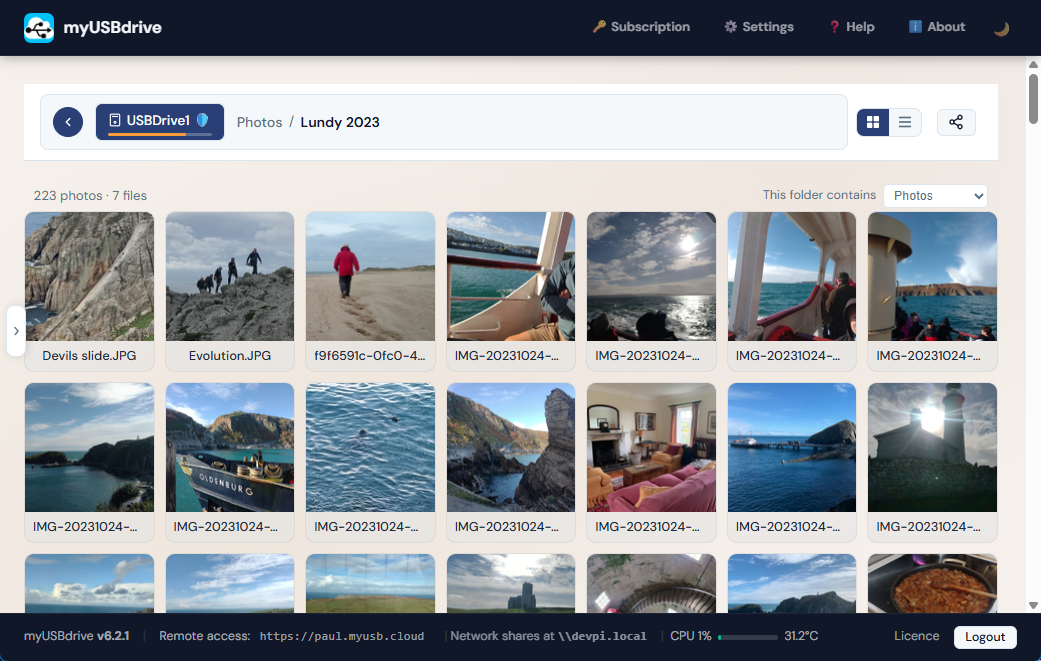Click the myUSBdrive logo icon

pos(39,28)
